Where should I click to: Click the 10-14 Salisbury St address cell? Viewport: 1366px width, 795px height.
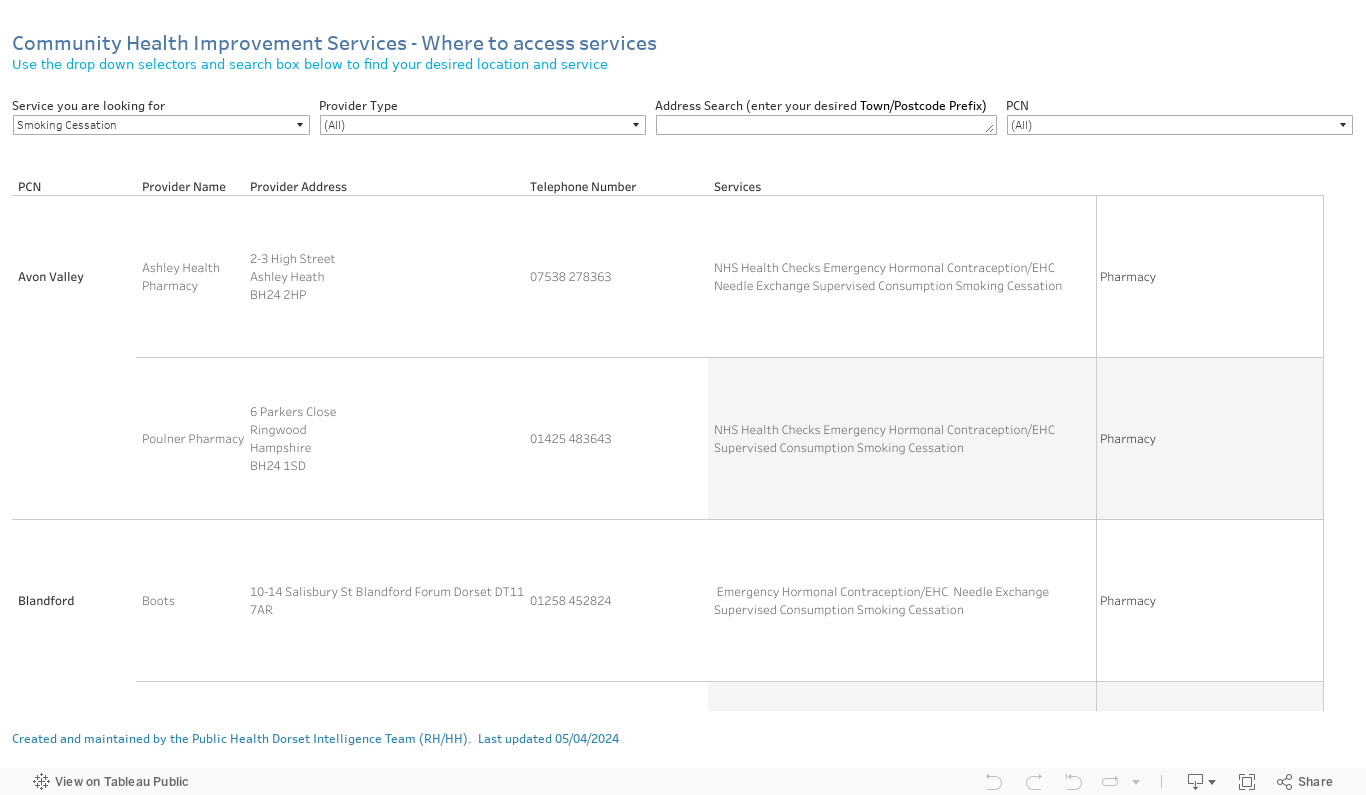387,601
